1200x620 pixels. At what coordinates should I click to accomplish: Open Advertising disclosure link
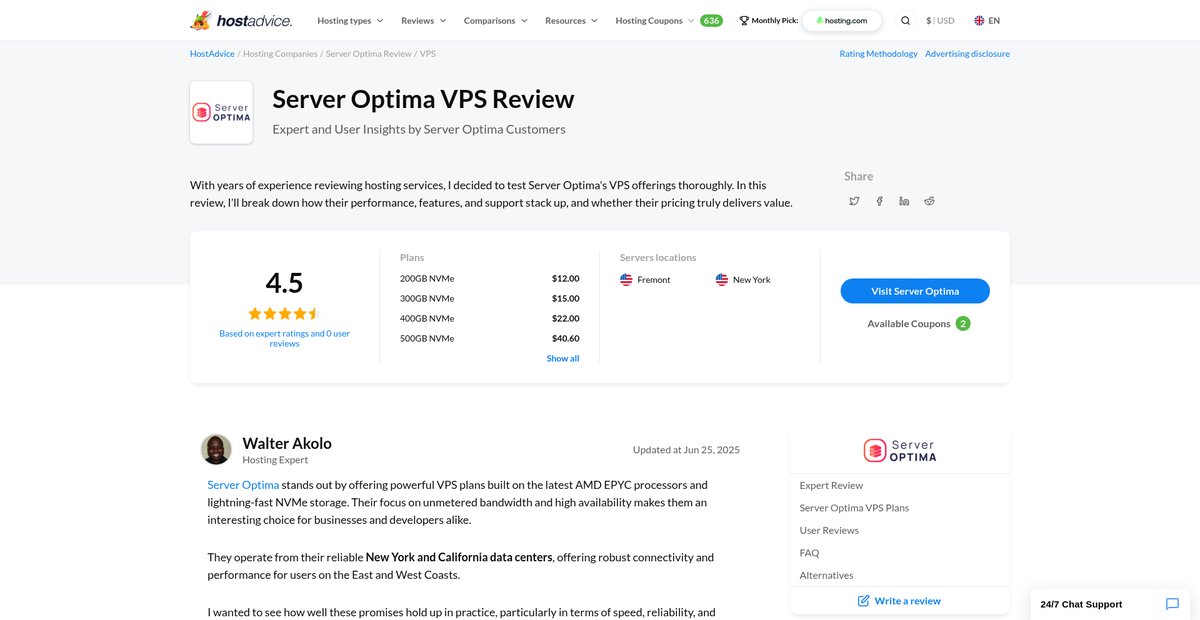[x=967, y=54]
